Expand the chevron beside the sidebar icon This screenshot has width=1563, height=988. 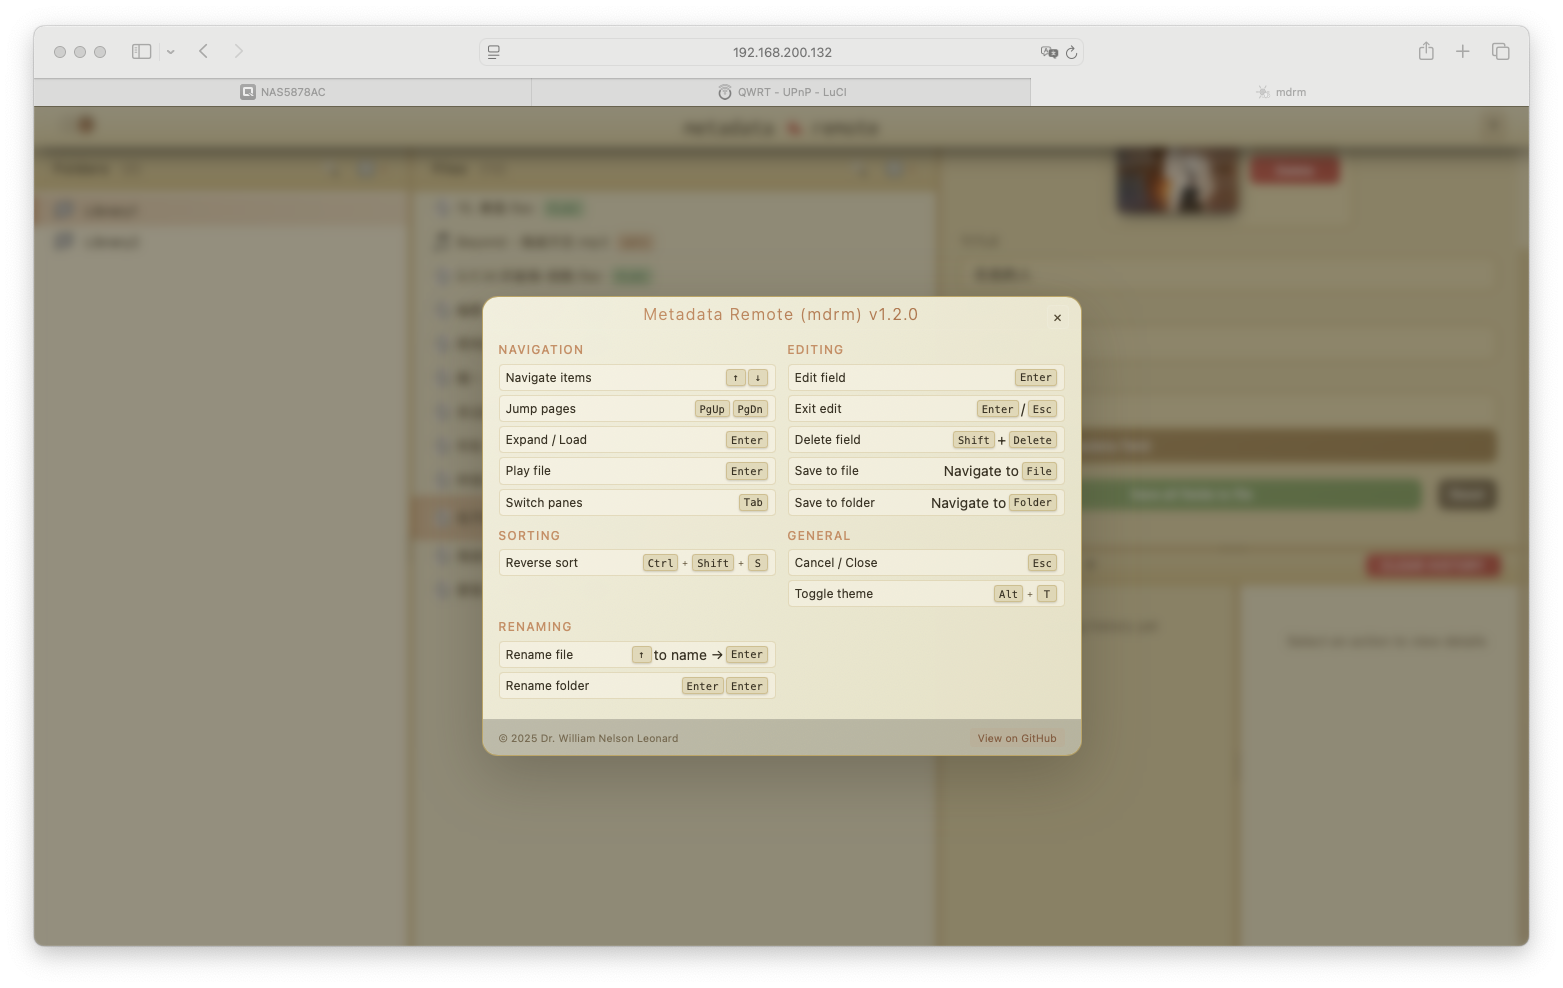click(x=171, y=52)
